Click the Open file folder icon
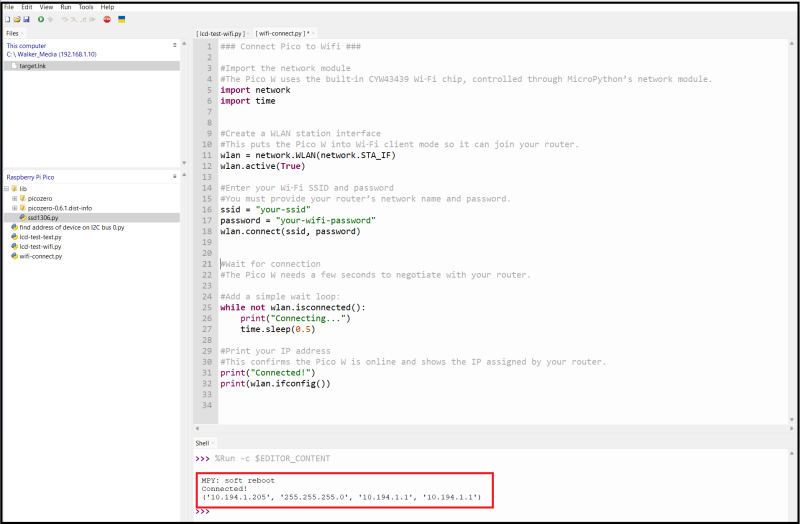800x524 pixels. (17, 19)
